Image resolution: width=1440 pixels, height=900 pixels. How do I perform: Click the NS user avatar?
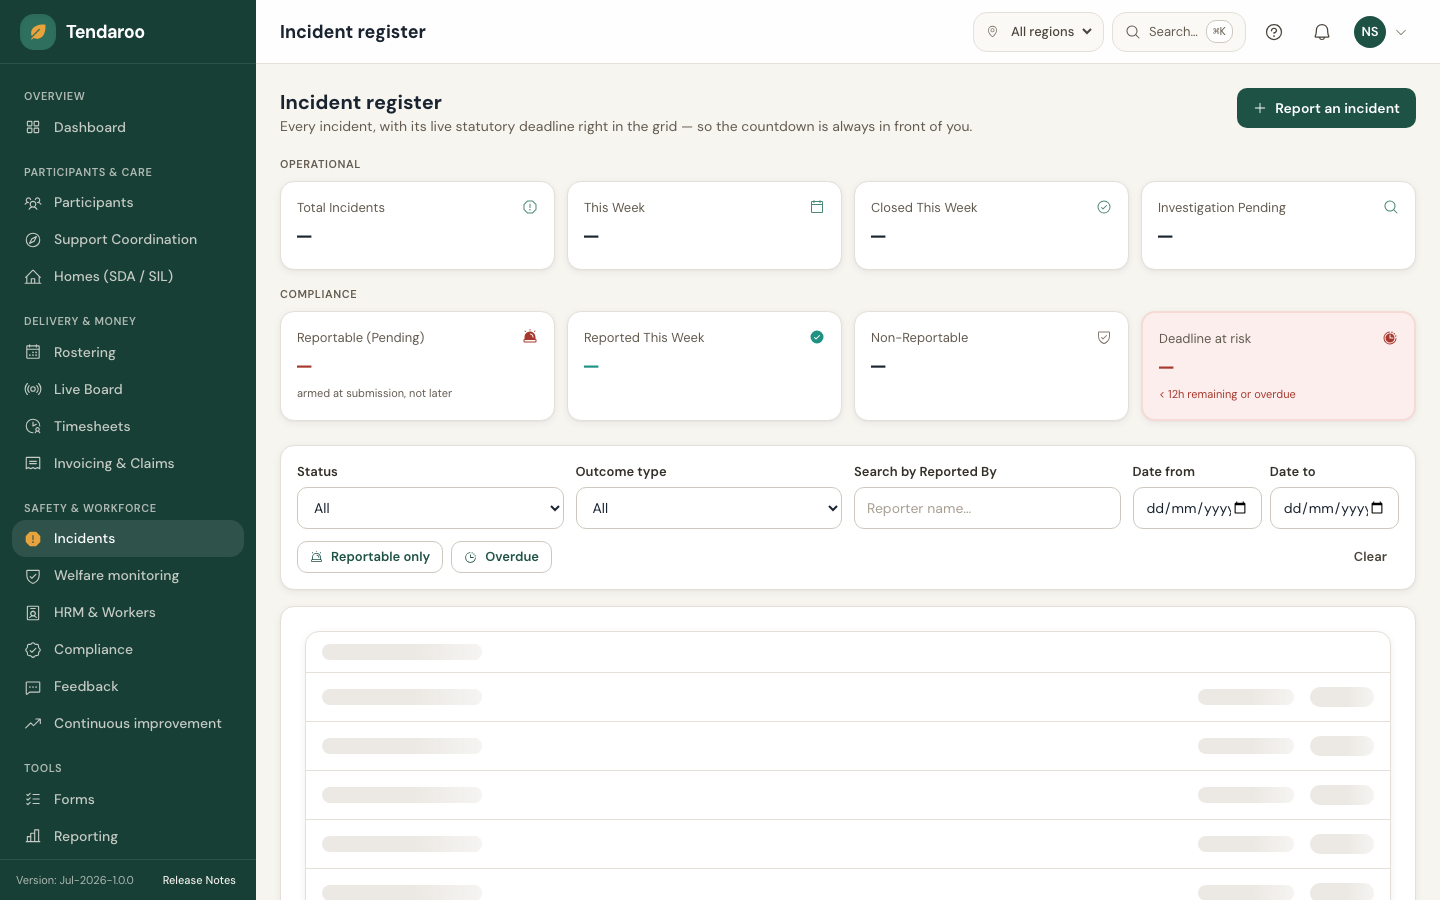click(1370, 32)
